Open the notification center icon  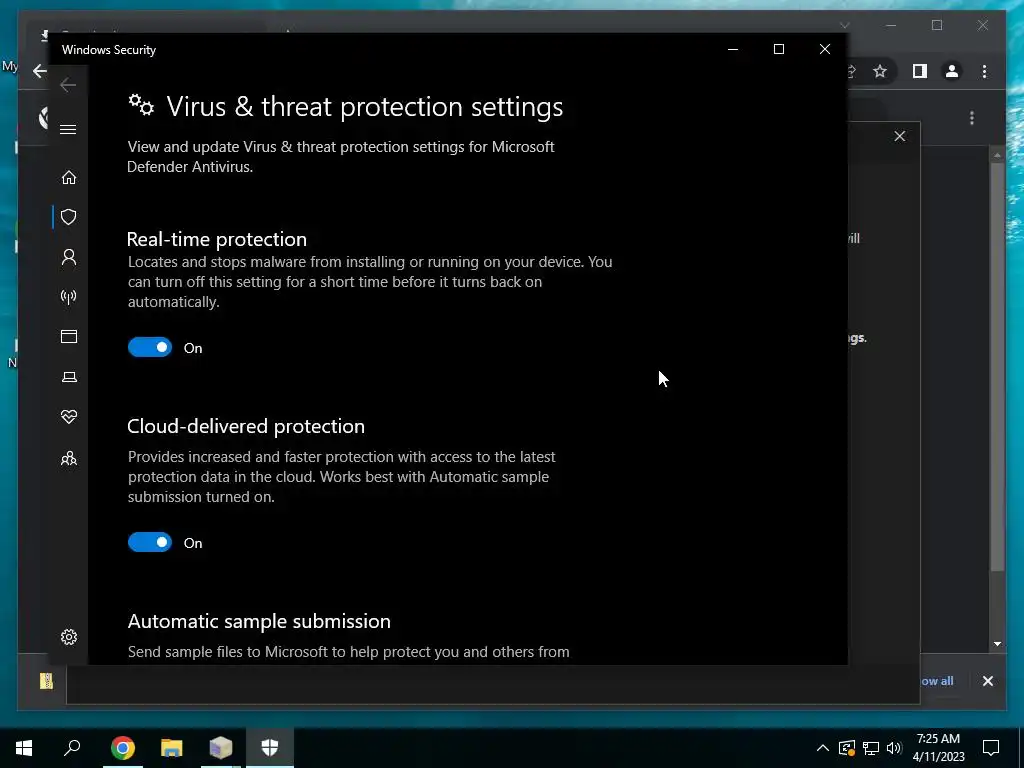[991, 748]
